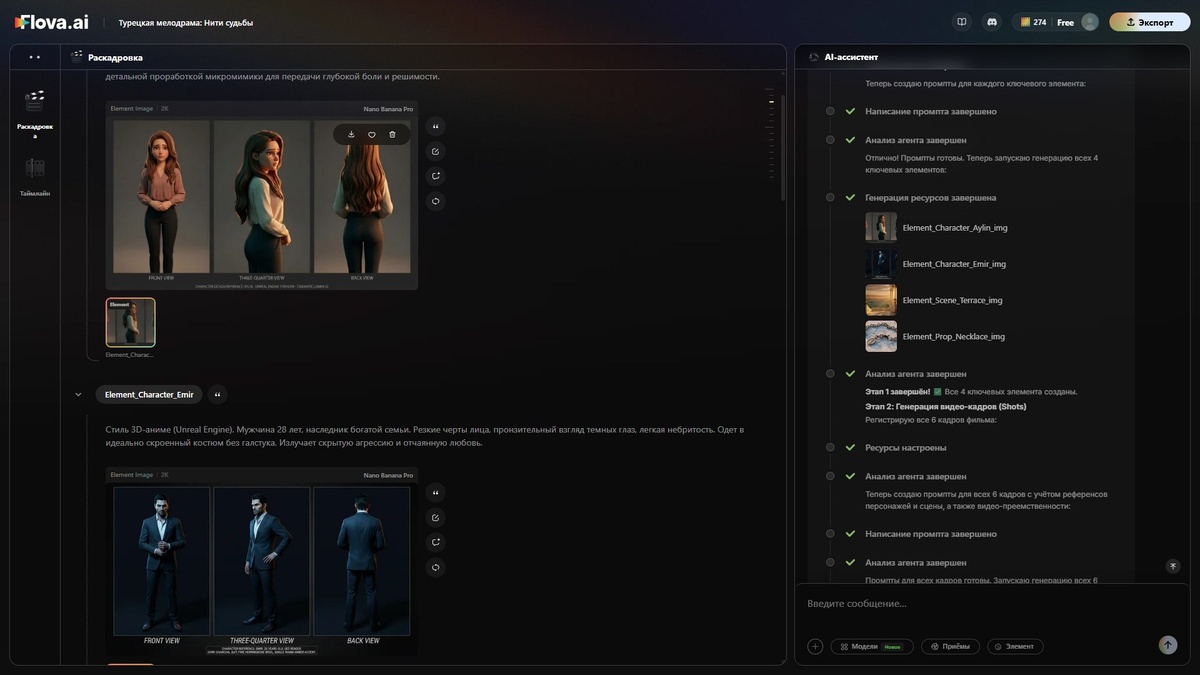Open Element_Prop_Necklace_img resource thumbnail
1200x675 pixels.
click(x=881, y=335)
